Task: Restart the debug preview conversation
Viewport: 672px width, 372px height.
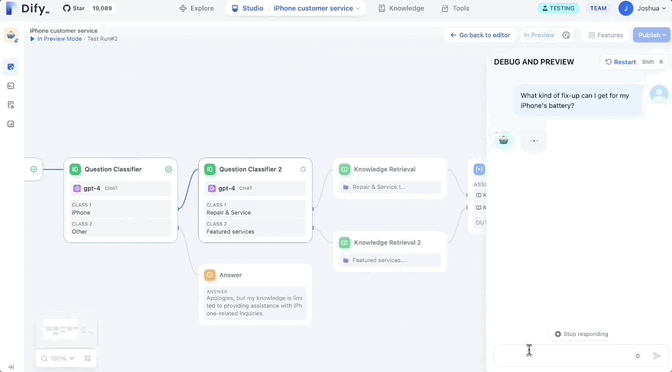Action: click(x=620, y=62)
